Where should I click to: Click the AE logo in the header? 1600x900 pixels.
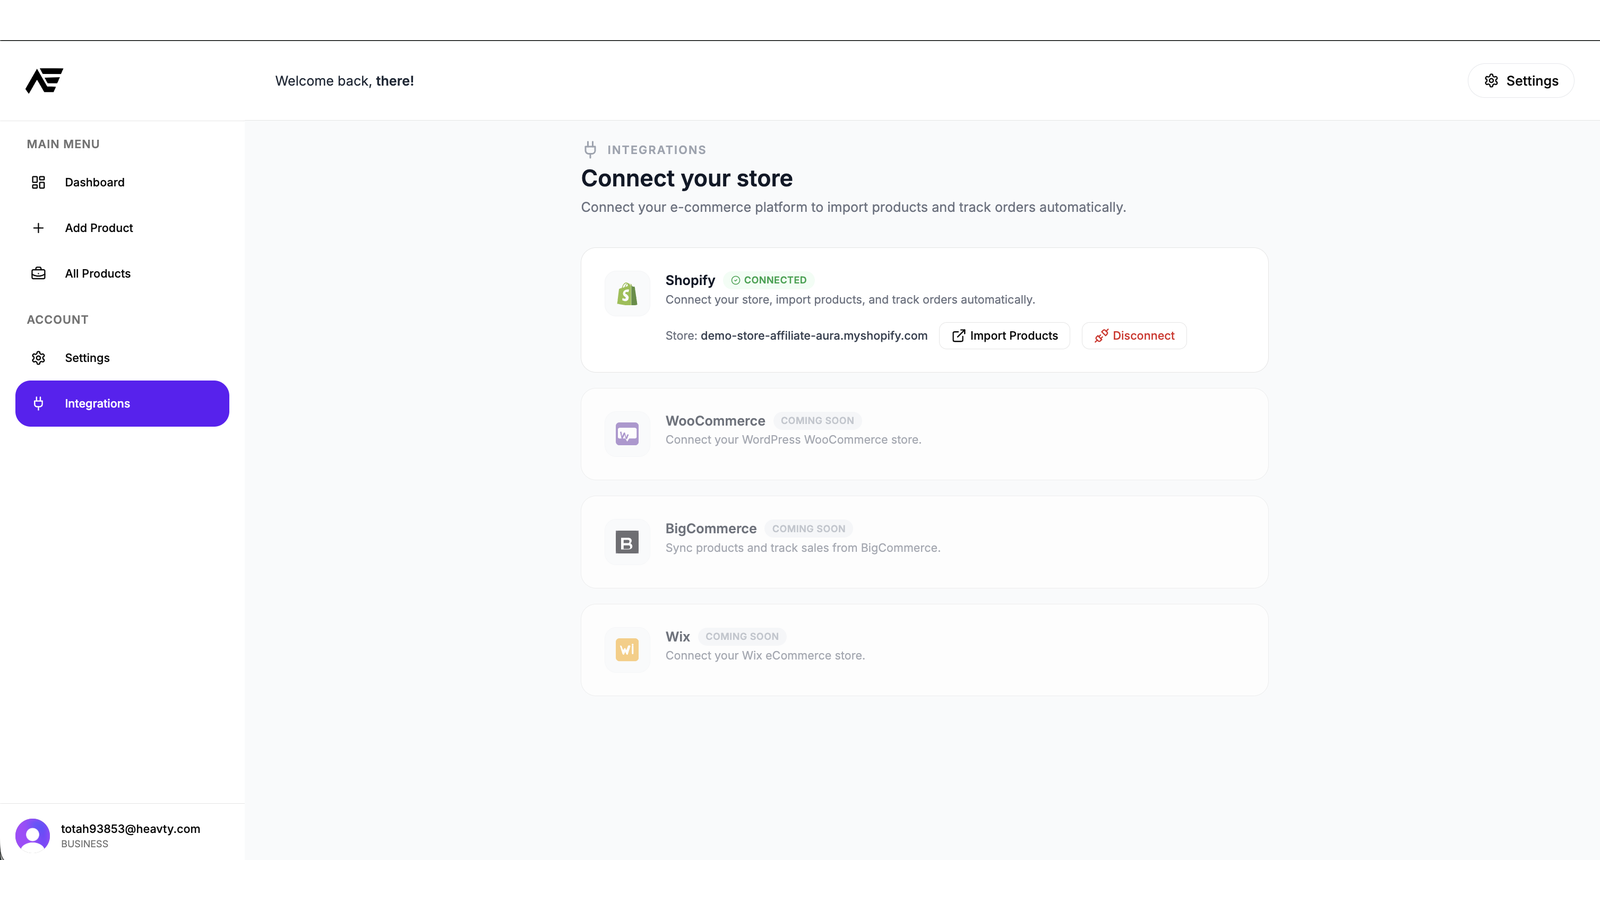pyautogui.click(x=44, y=80)
